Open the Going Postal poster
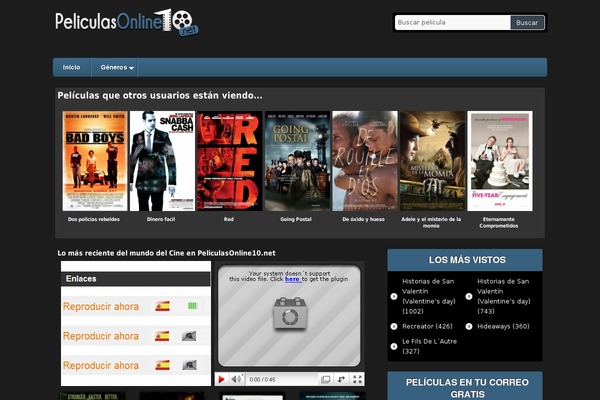Screen dimensions: 600x400 297,161
